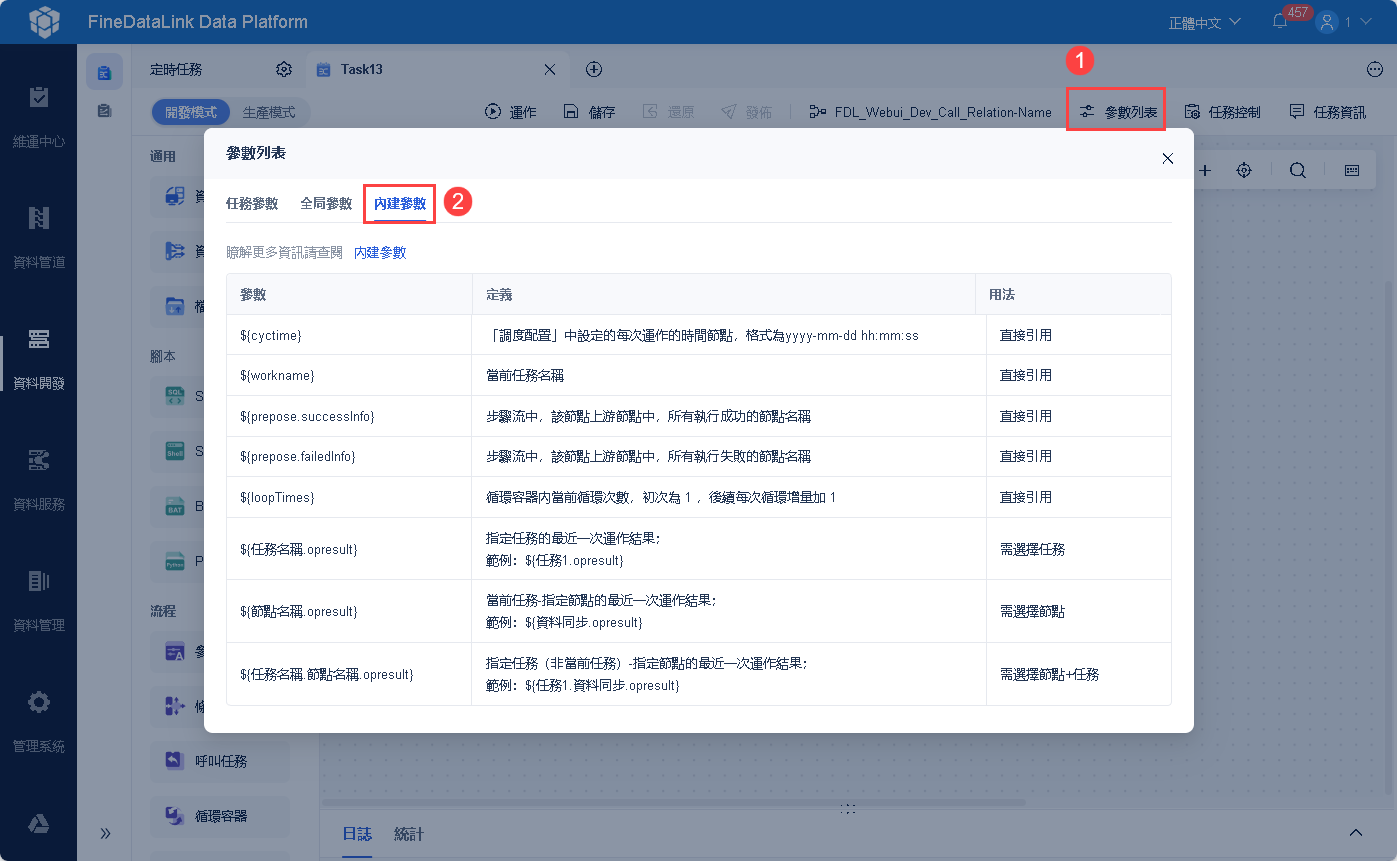1397x861 pixels.
Task: Open 資料服務 from the sidebar
Action: coord(38,479)
